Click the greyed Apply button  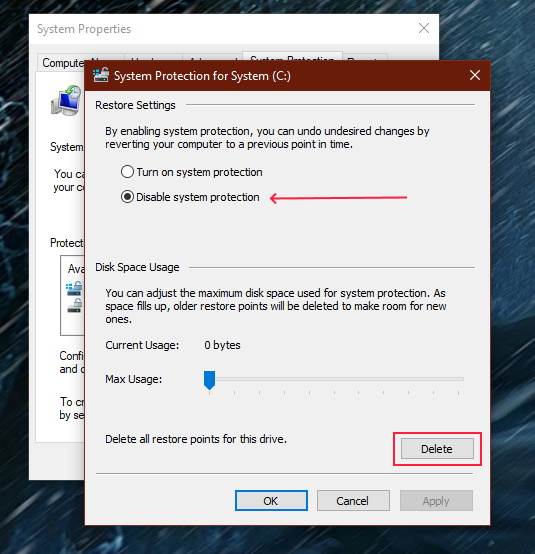pos(436,501)
